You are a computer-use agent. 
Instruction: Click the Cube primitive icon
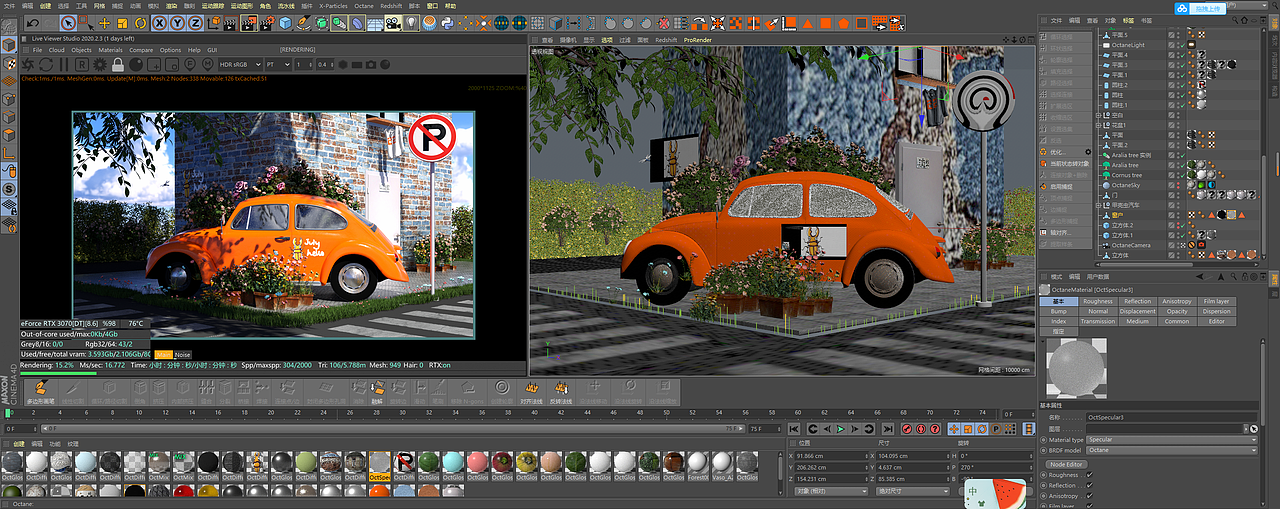(285, 22)
